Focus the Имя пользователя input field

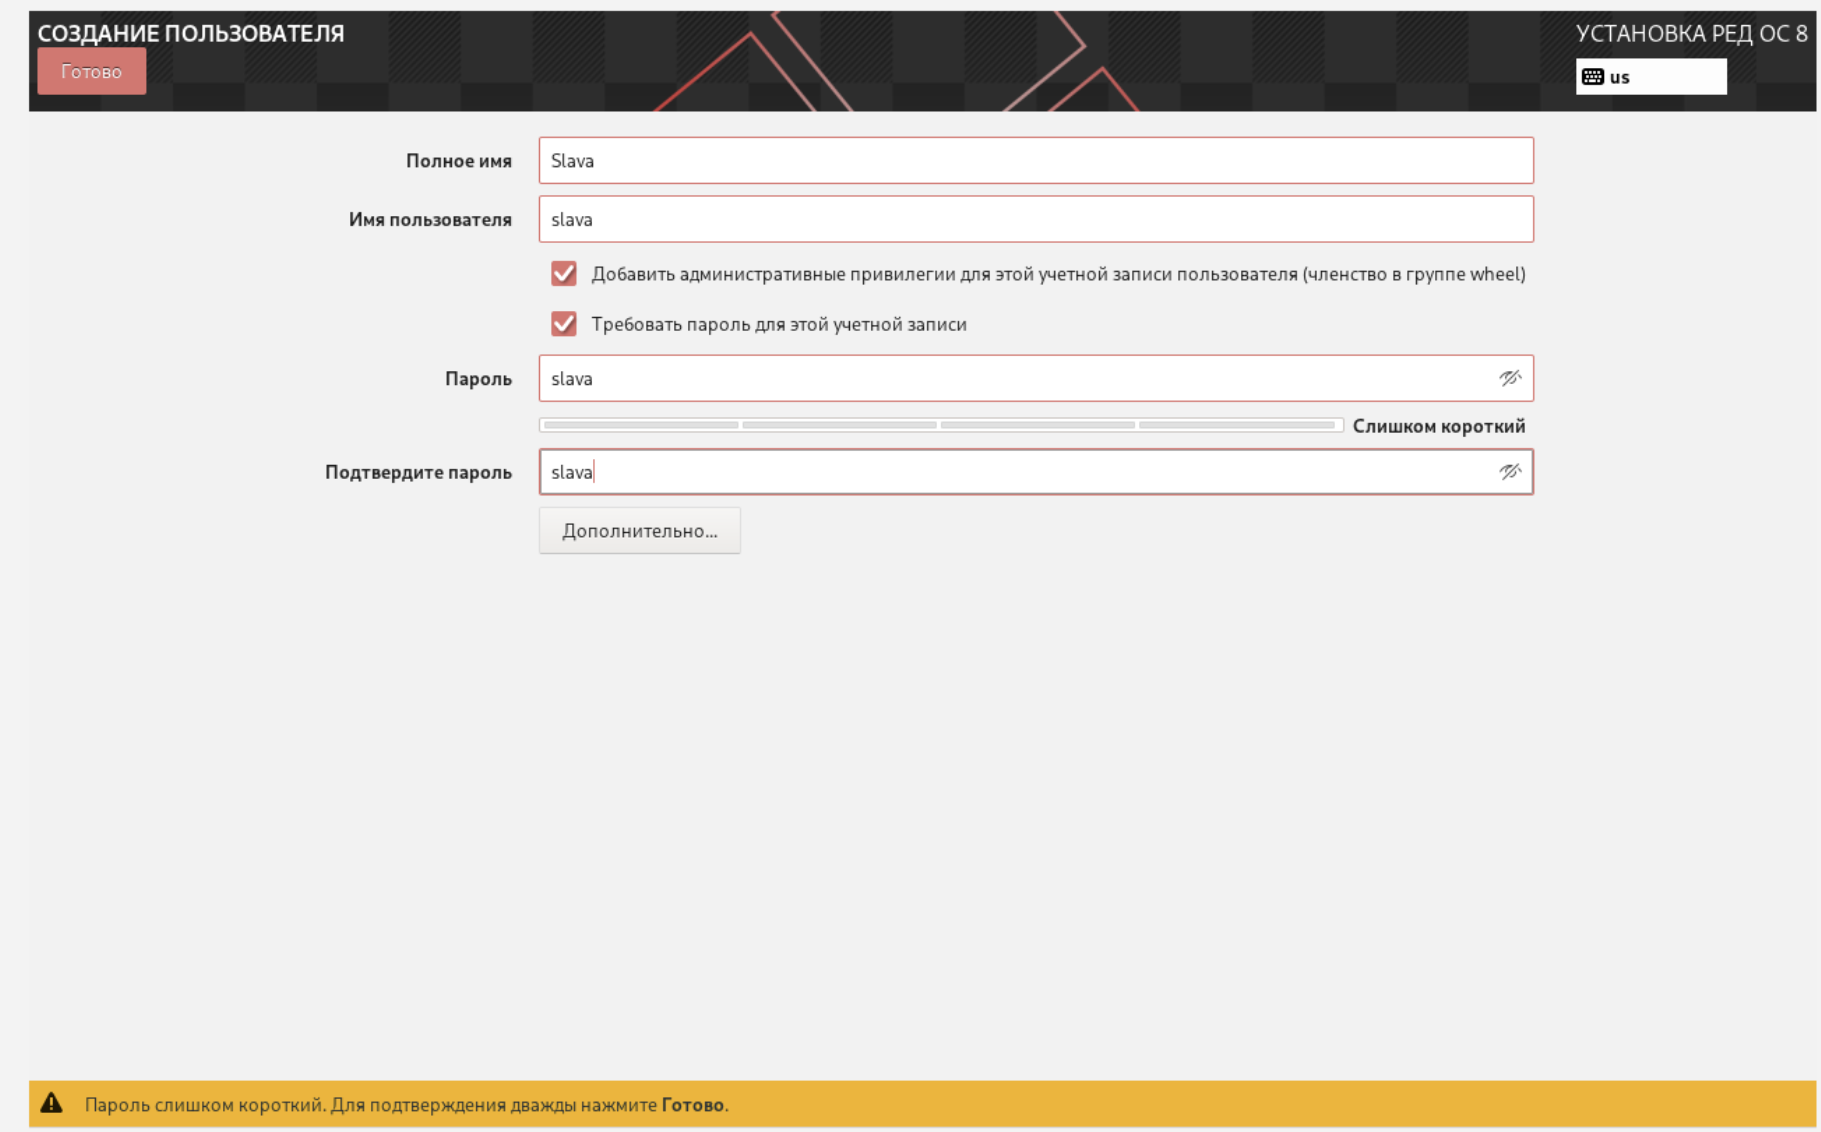[x=1035, y=219]
